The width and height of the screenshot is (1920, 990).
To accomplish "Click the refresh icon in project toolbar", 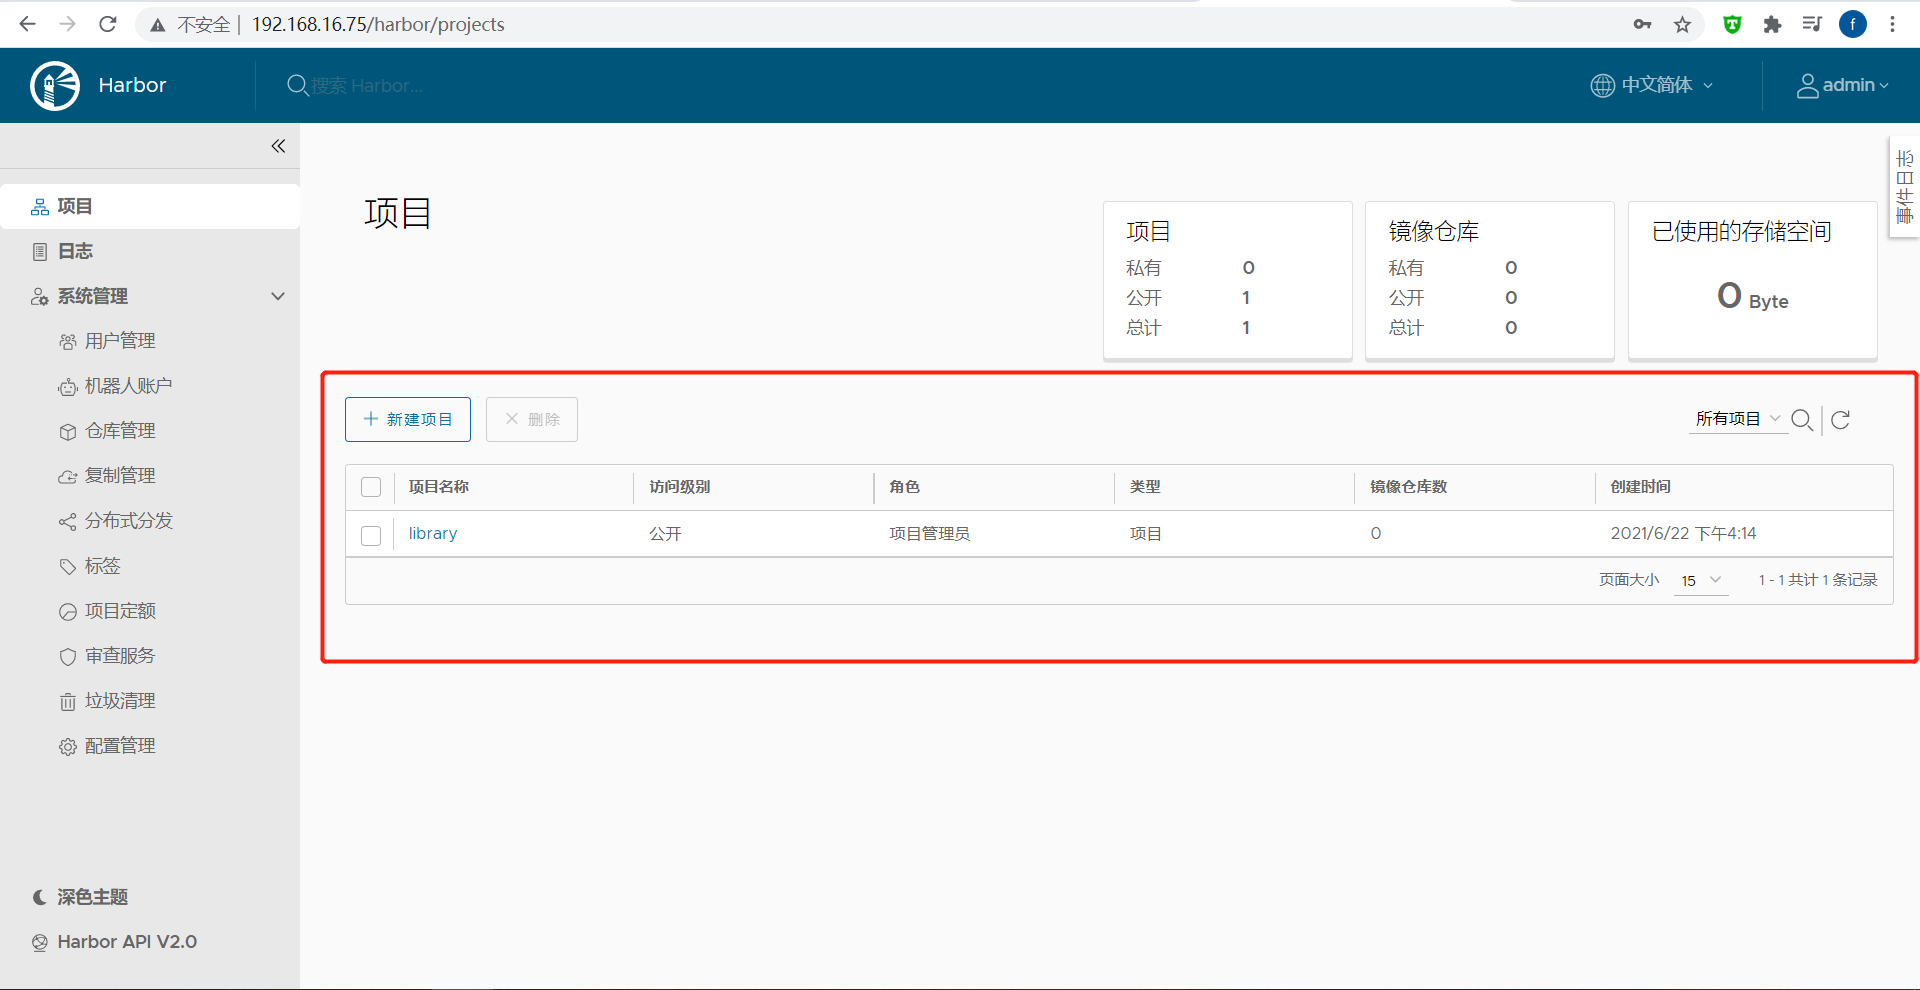I will [1840, 420].
